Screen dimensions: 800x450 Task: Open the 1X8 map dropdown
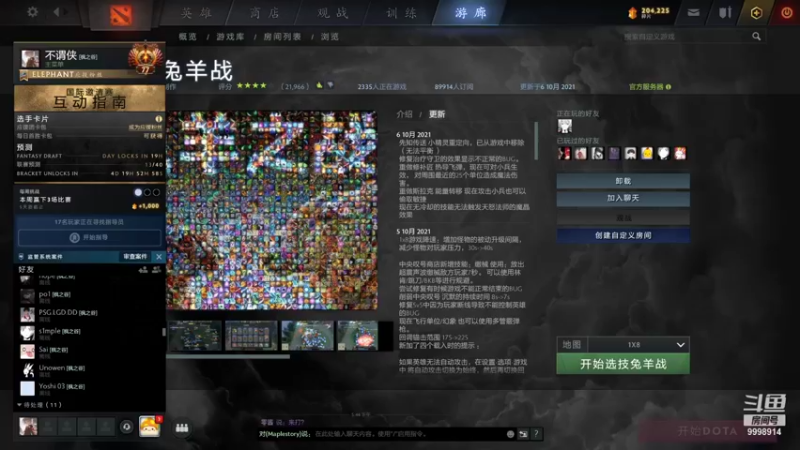click(638, 345)
